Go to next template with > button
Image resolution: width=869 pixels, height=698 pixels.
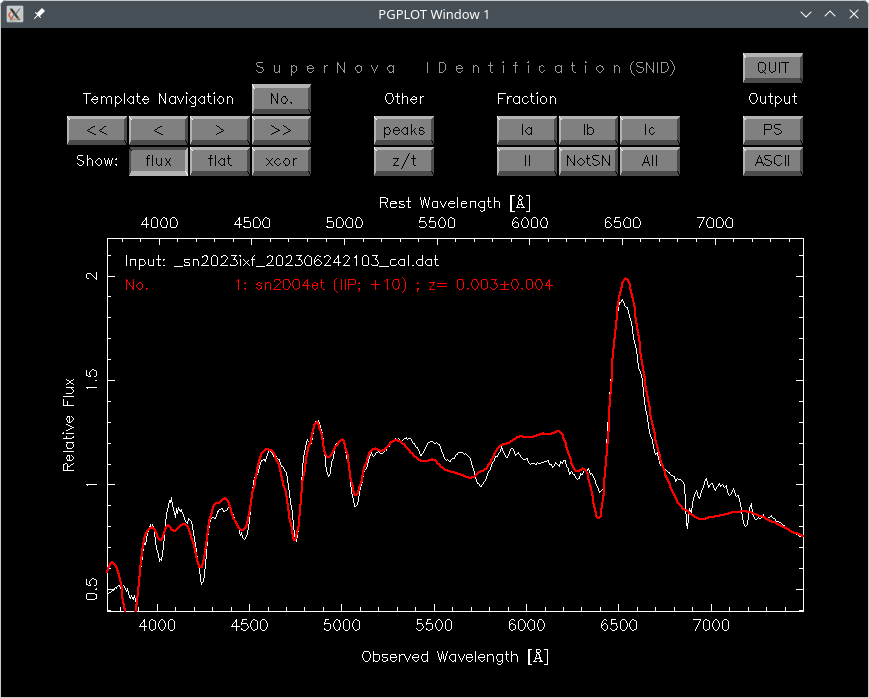pyautogui.click(x=220, y=130)
